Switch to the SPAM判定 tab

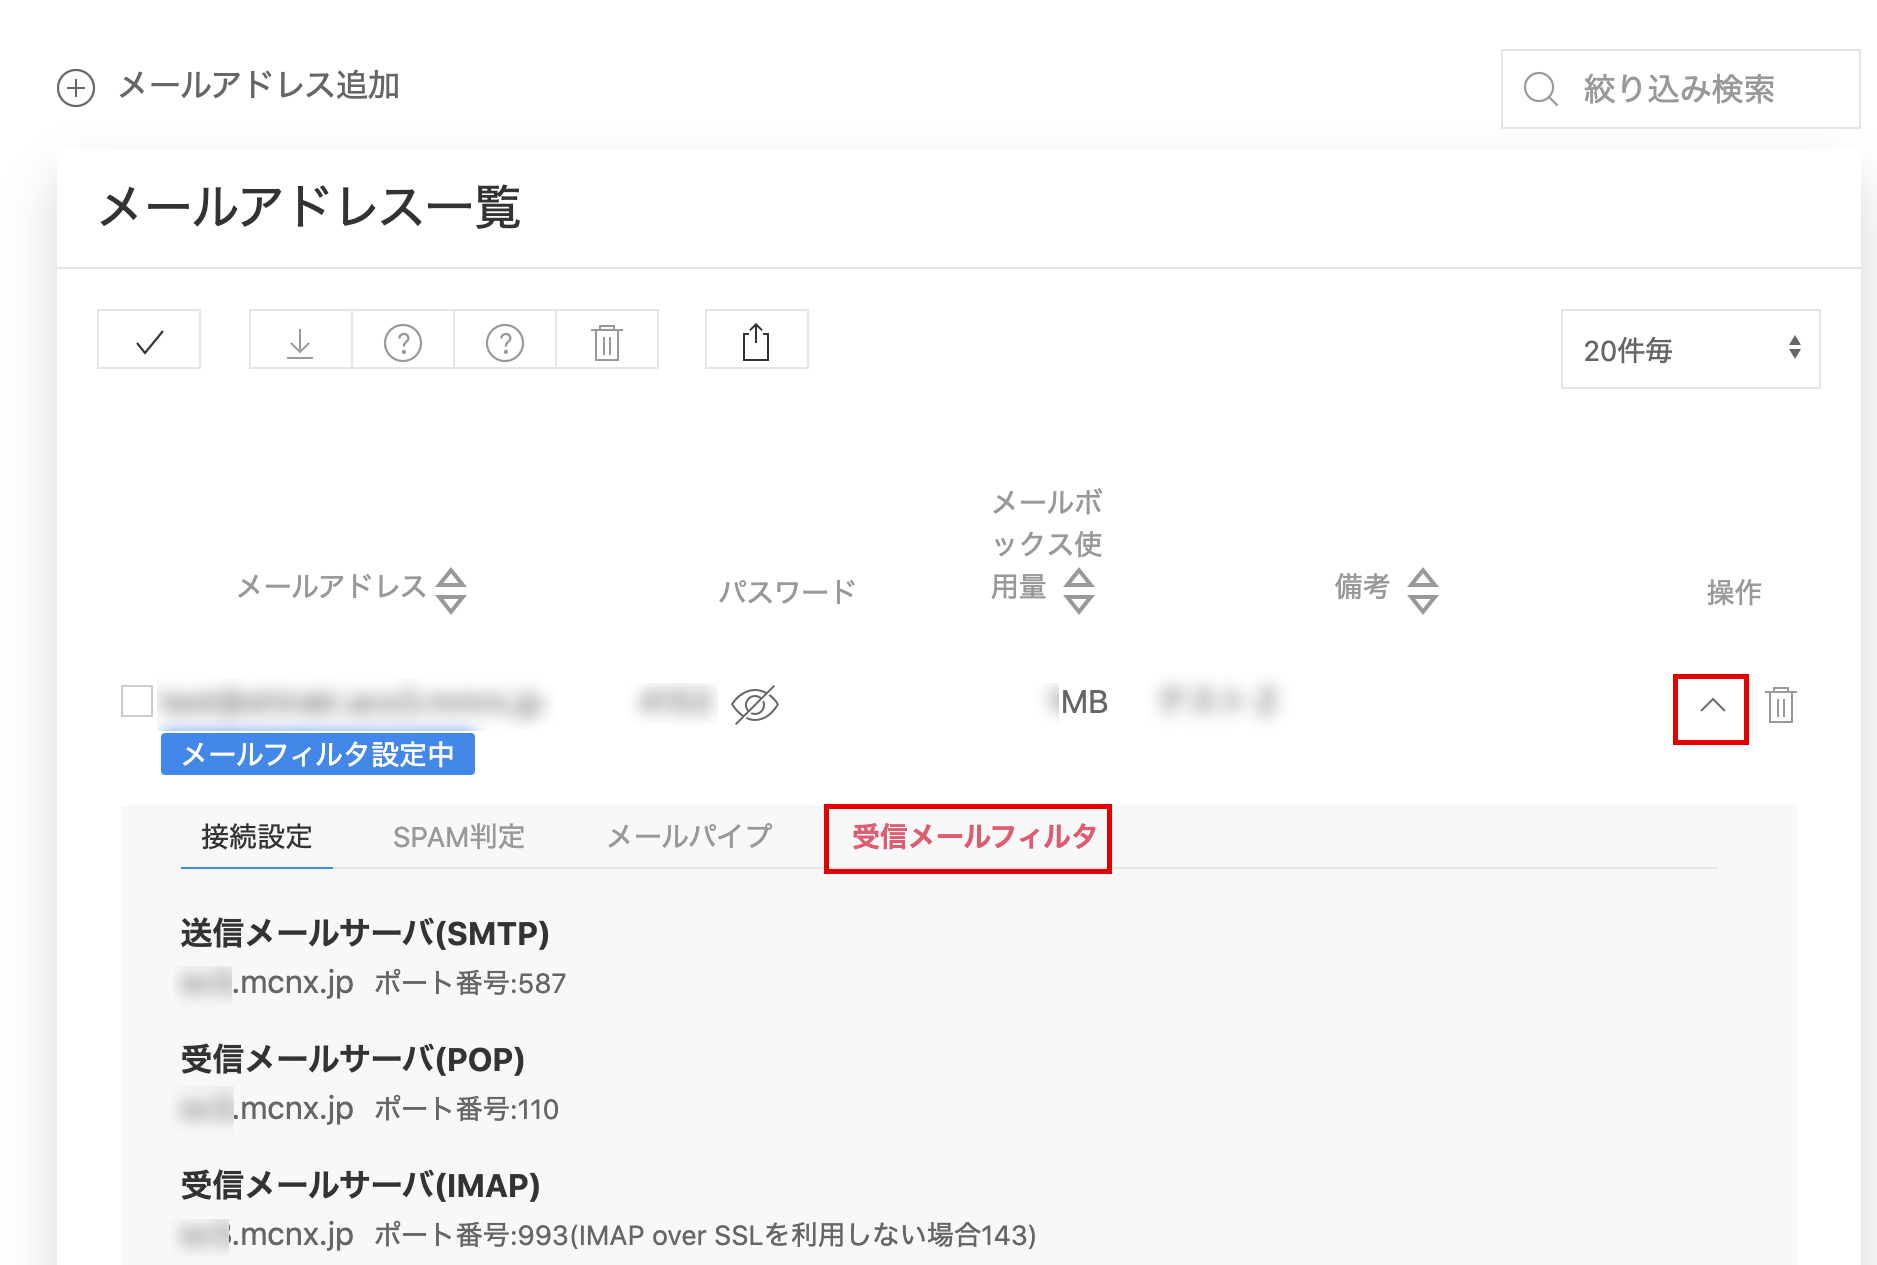click(459, 837)
